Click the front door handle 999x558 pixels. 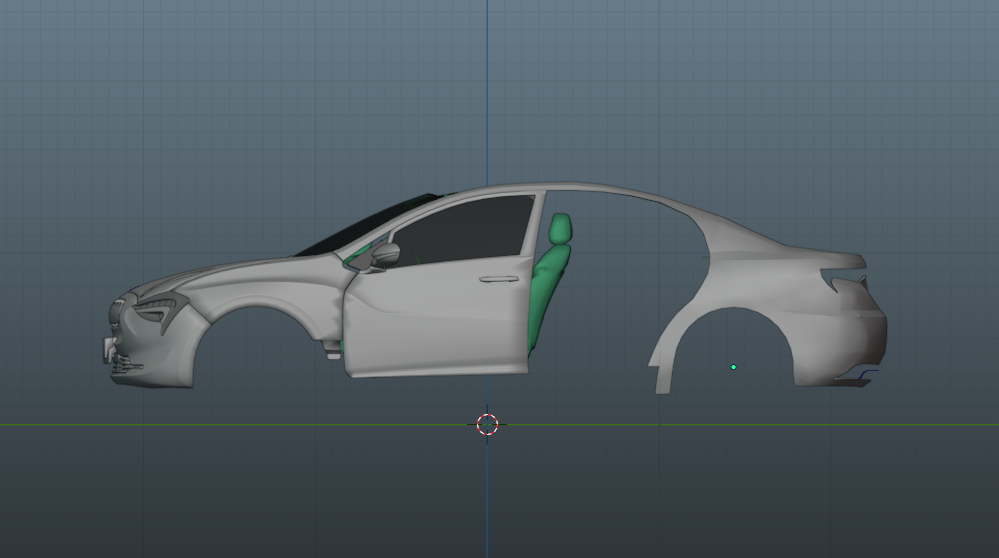499,280
